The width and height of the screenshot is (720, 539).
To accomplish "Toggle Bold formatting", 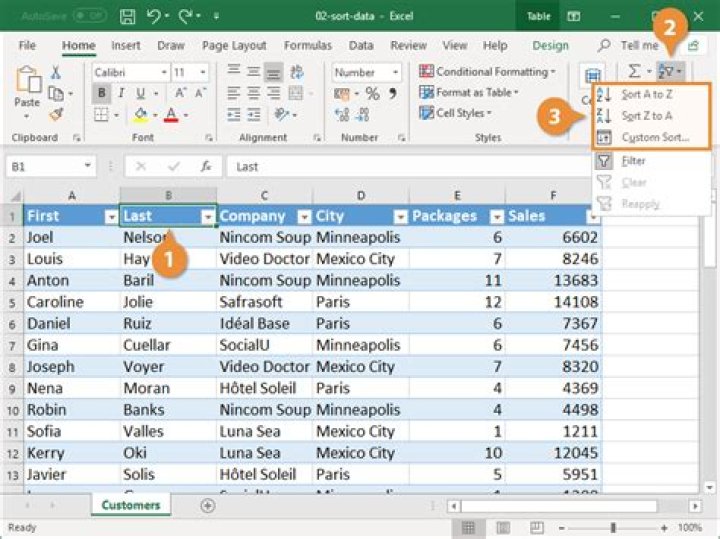I will point(101,94).
